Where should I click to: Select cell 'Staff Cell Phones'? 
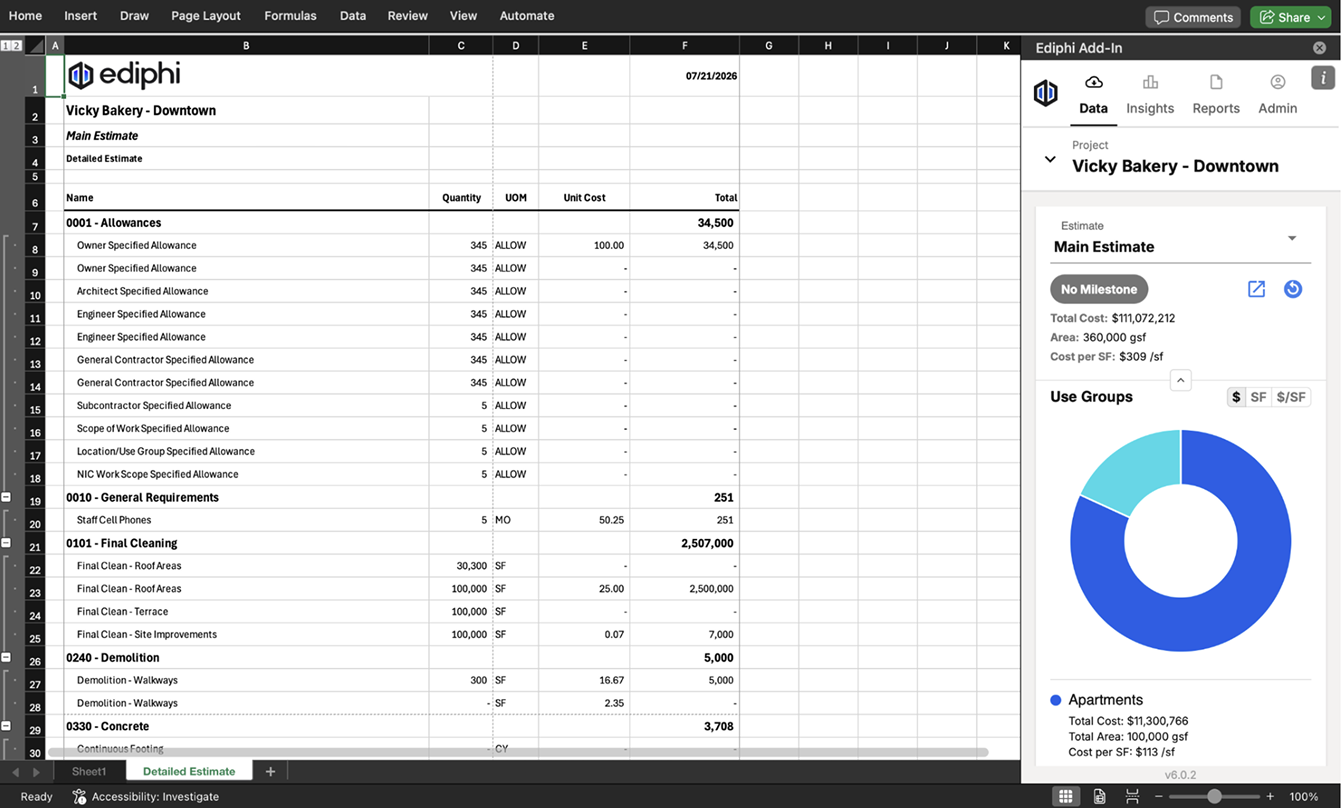pos(246,520)
